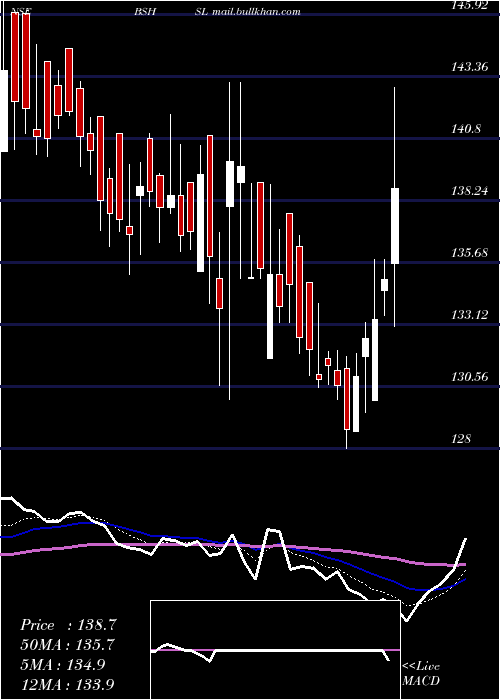
Task: Click the 50MA : 135.7 readout
Action: tap(68, 645)
